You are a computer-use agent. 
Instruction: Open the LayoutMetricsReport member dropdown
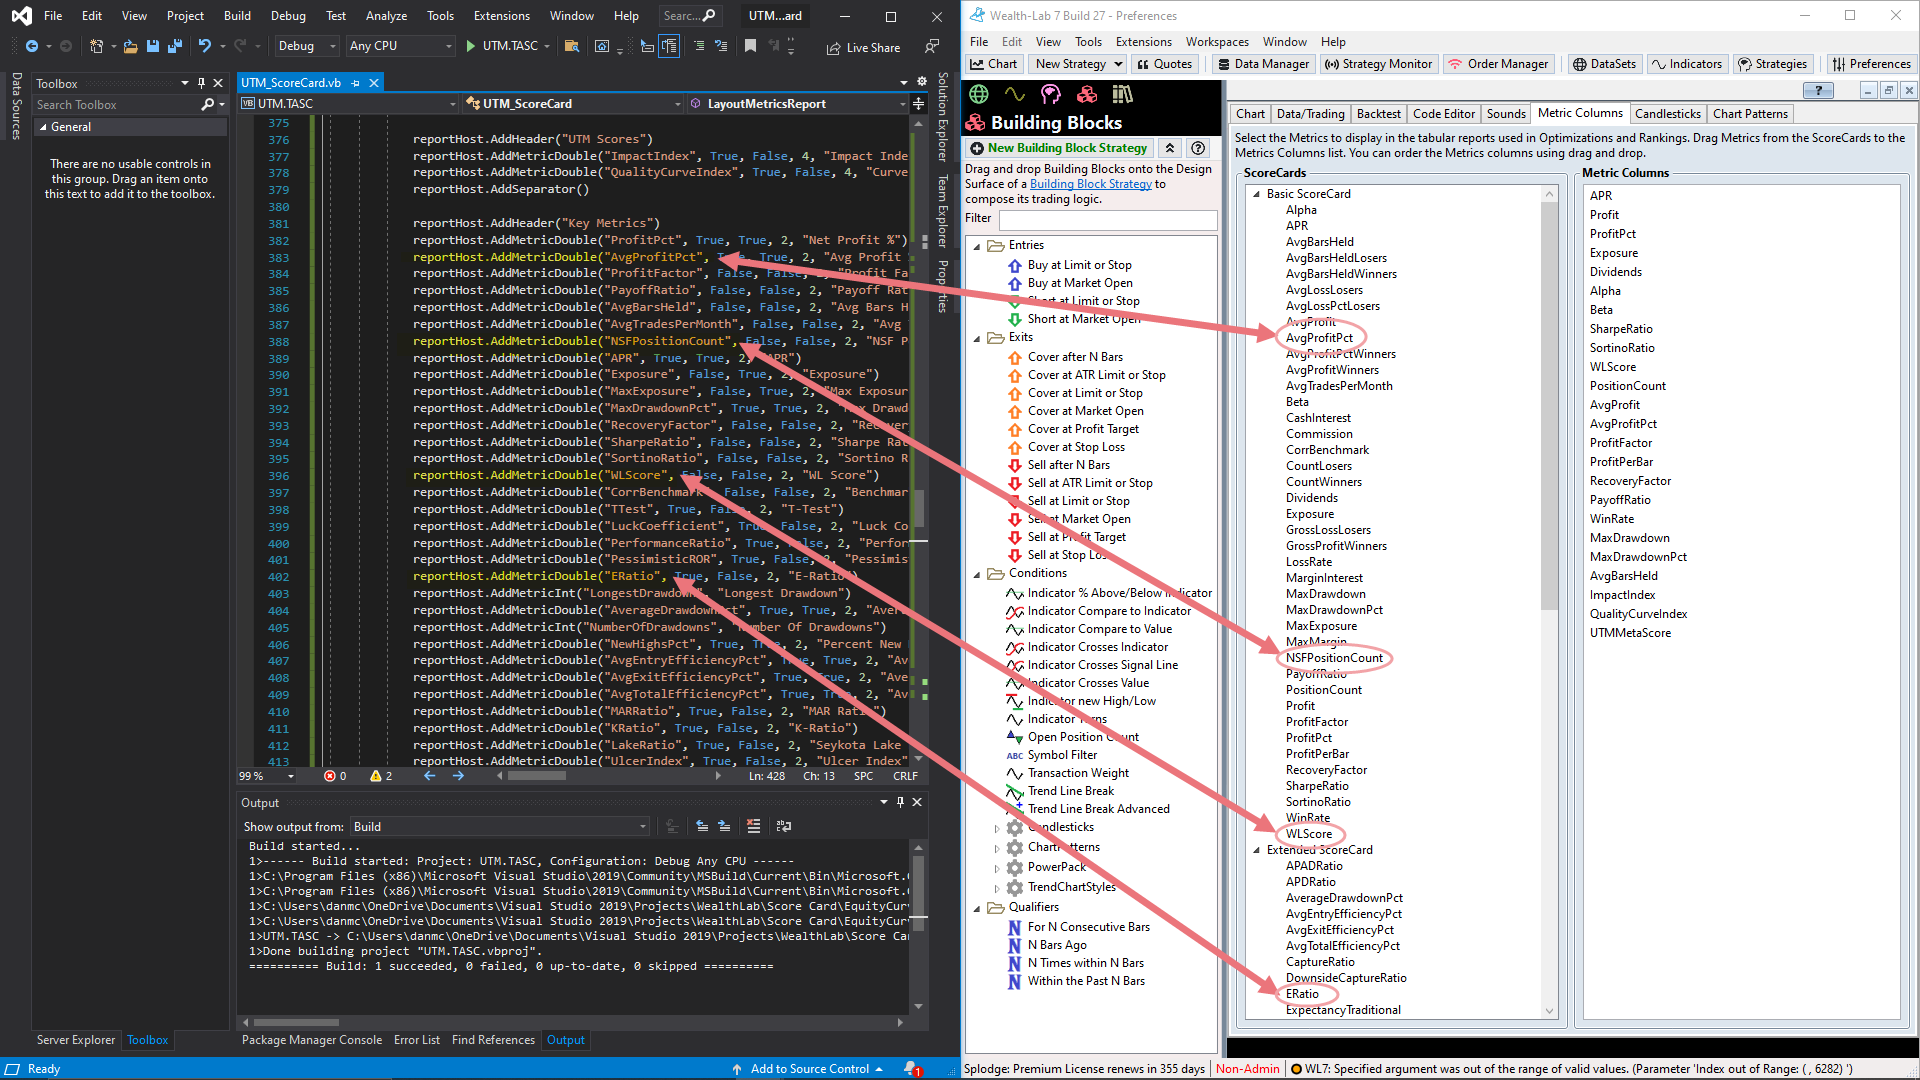click(798, 103)
